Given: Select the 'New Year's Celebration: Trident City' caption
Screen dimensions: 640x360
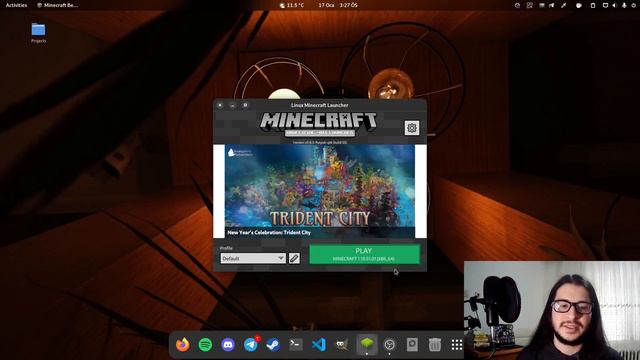Looking at the screenshot, I should (269, 232).
